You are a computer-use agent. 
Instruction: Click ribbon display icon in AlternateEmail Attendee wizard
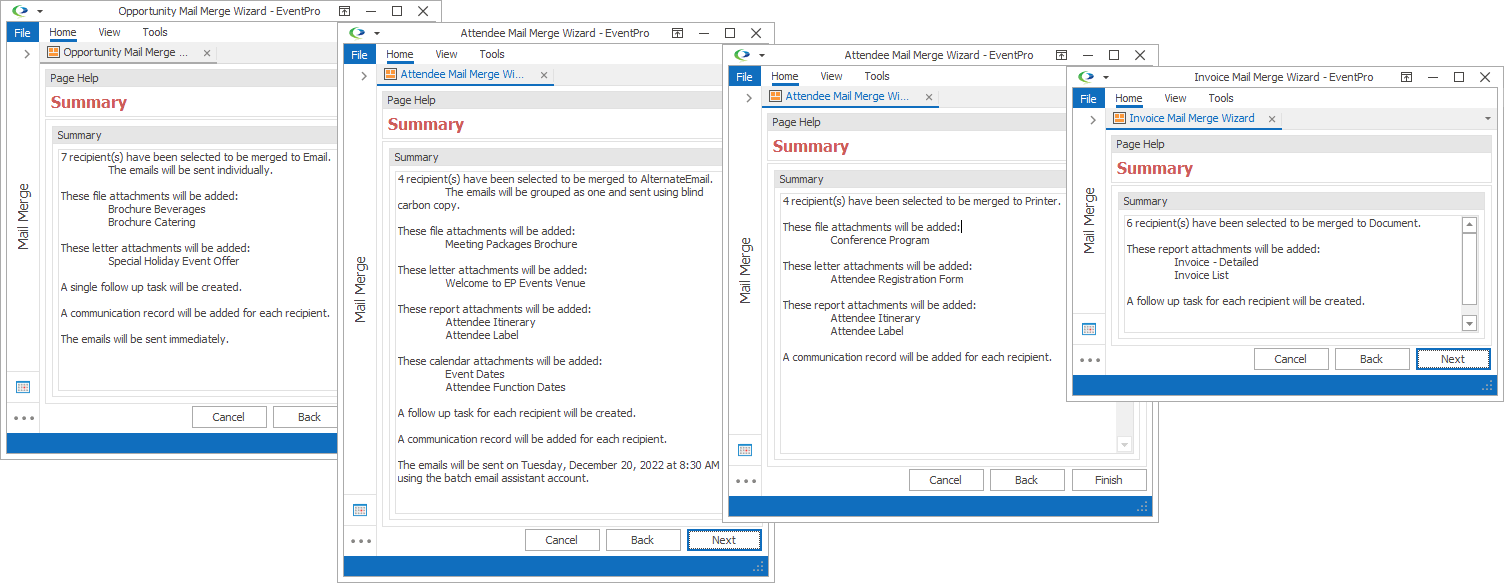point(678,33)
